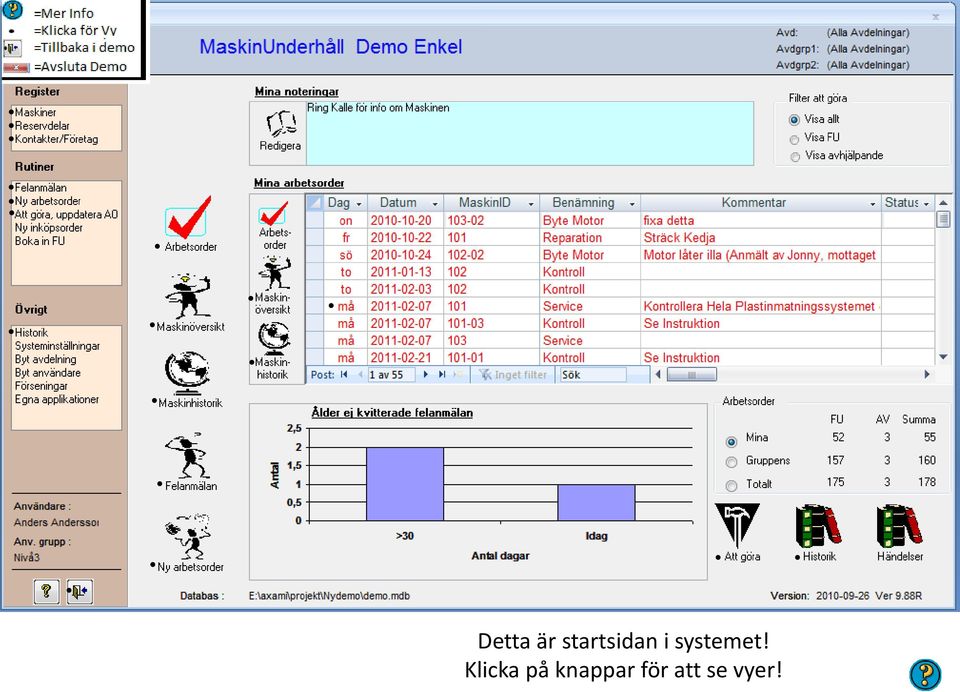Select the Visa FU radio button

pos(794,139)
